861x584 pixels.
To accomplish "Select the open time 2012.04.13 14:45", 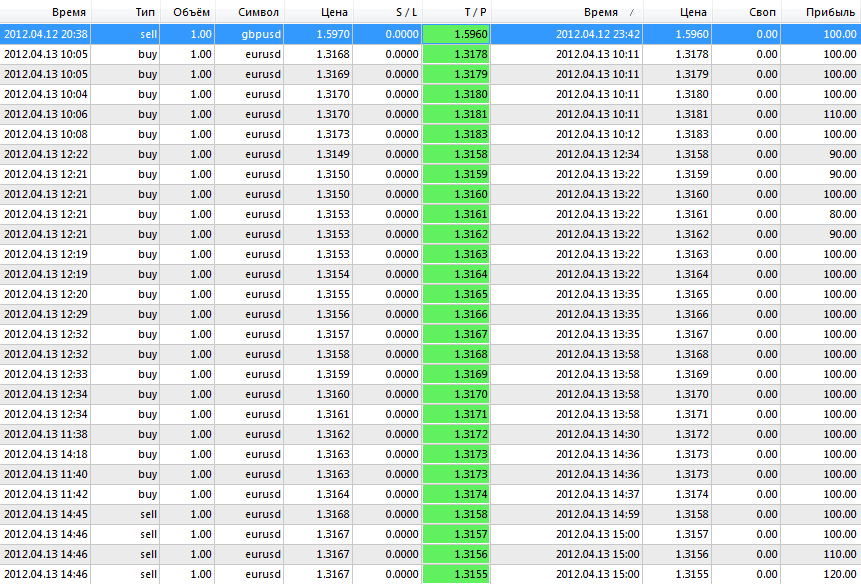I will point(46,514).
